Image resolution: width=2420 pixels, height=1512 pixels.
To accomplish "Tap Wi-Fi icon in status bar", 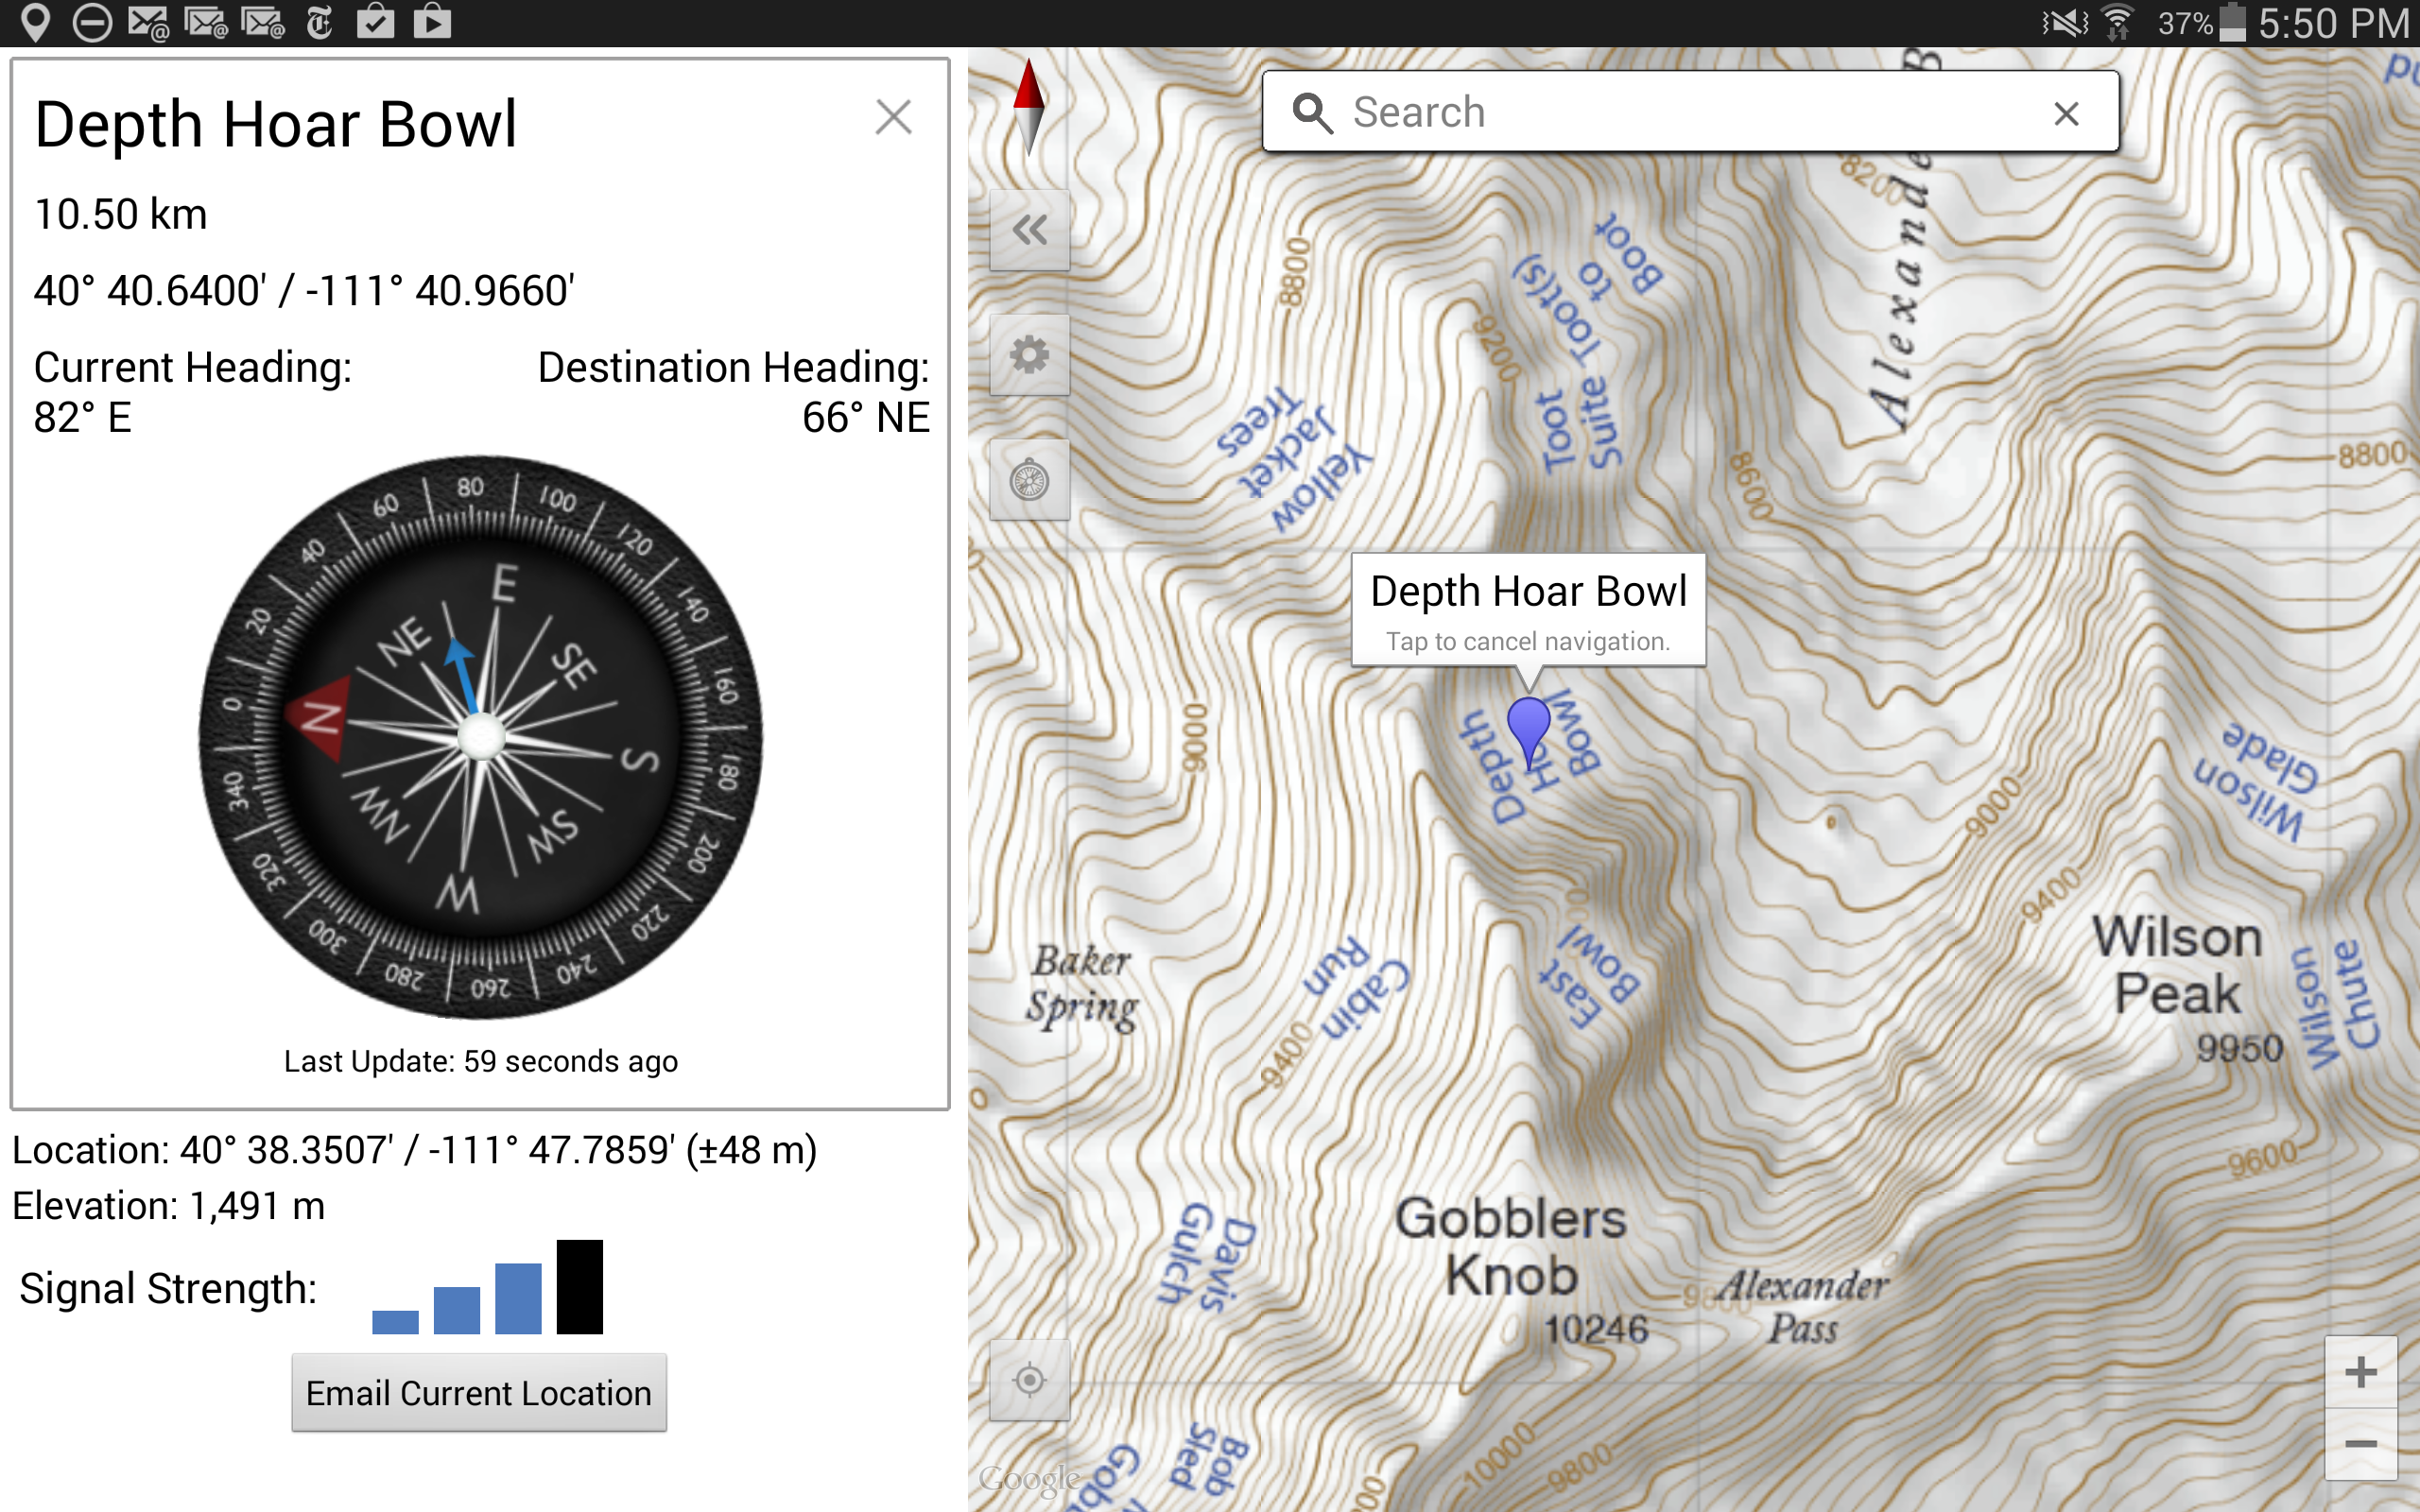I will coord(2117,22).
